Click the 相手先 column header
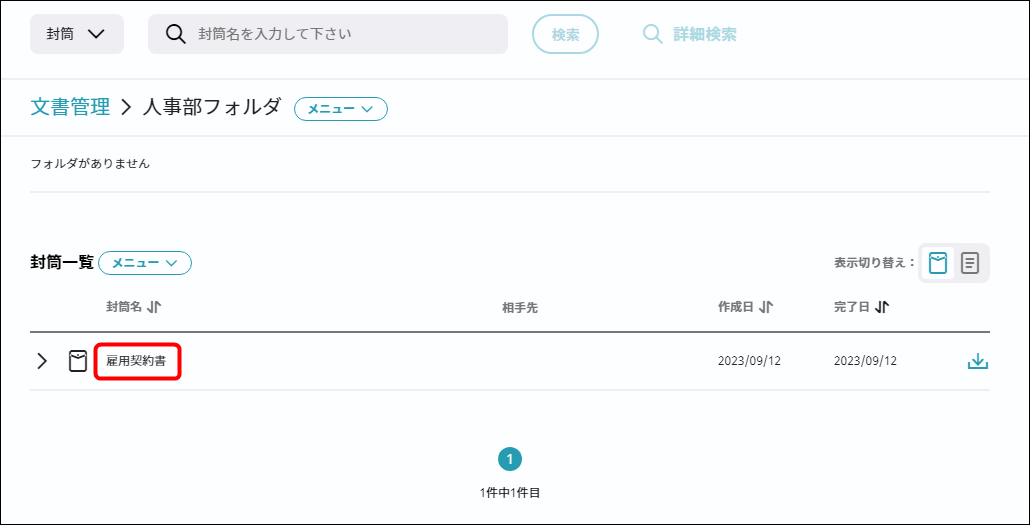The width and height of the screenshot is (1030, 525). coord(520,308)
